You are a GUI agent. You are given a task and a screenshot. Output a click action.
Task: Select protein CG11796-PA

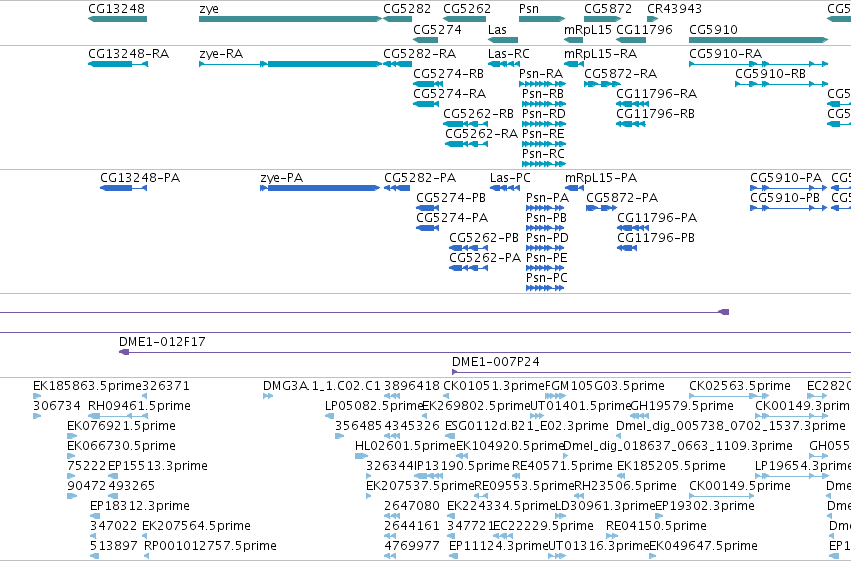657,218
